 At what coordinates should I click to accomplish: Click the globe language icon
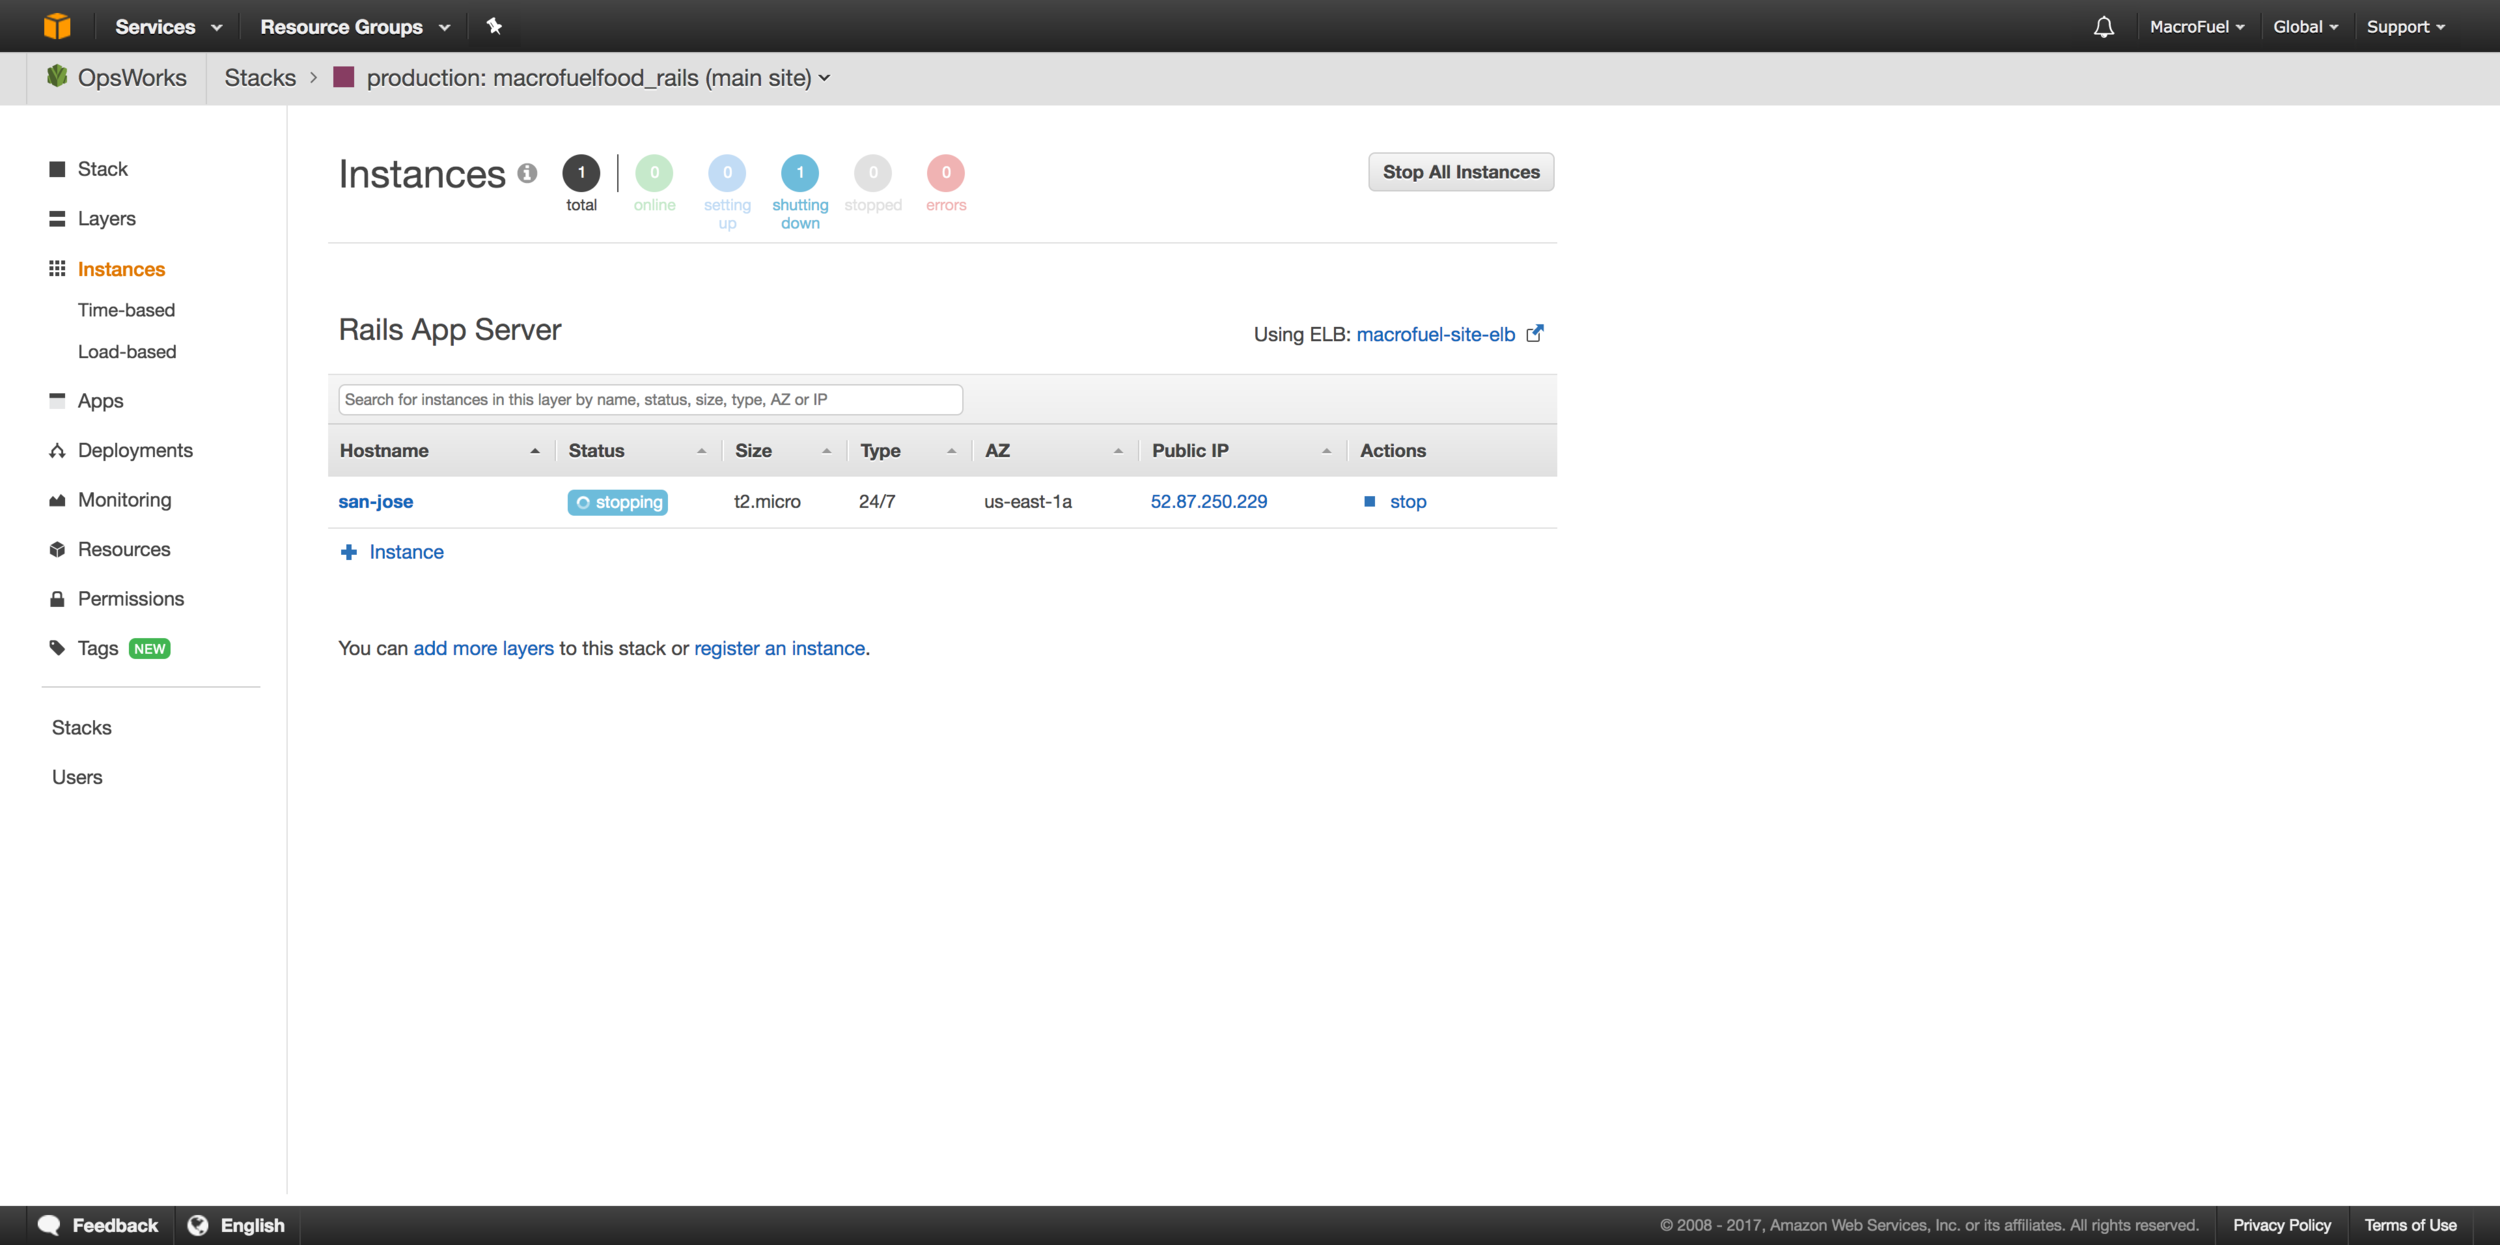coord(198,1225)
